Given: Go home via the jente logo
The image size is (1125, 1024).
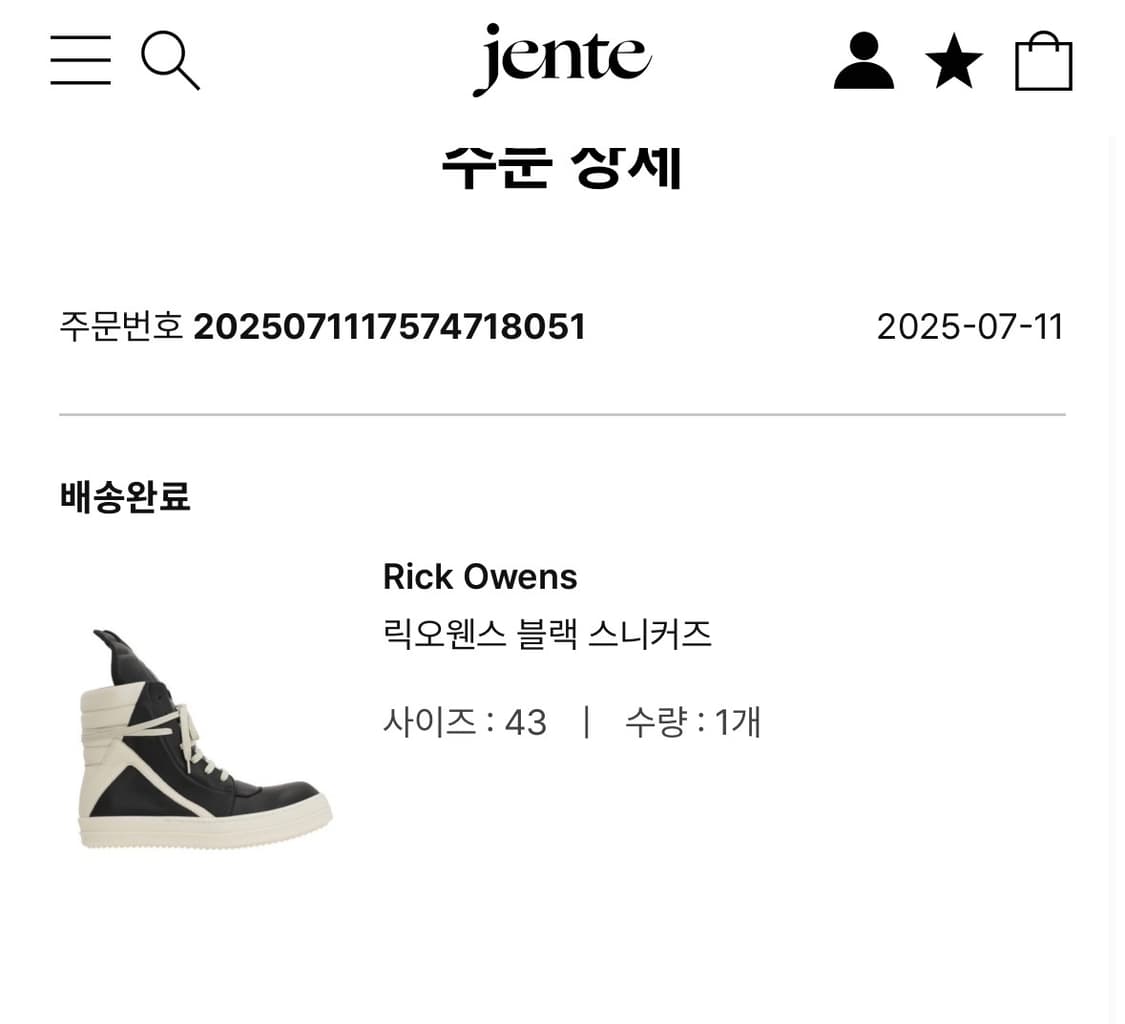Looking at the screenshot, I should (562, 60).
